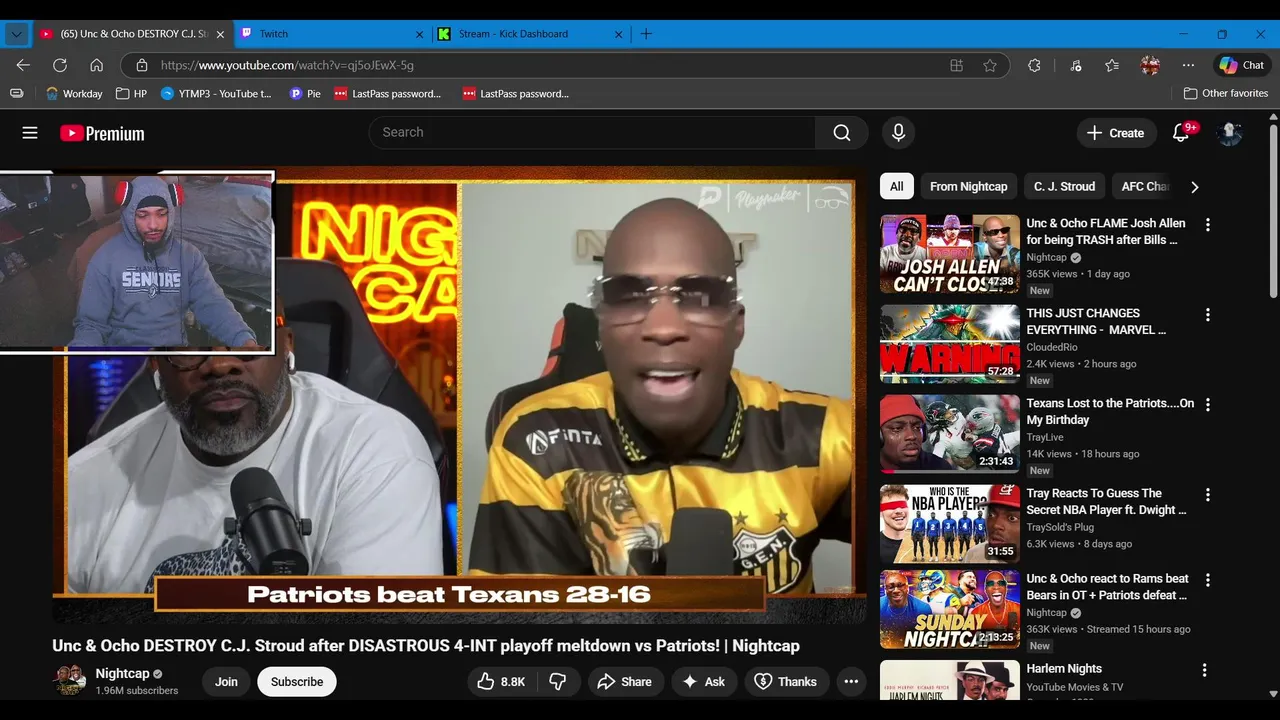Like the video with thumbs up
The image size is (1280, 720).
[x=502, y=682]
